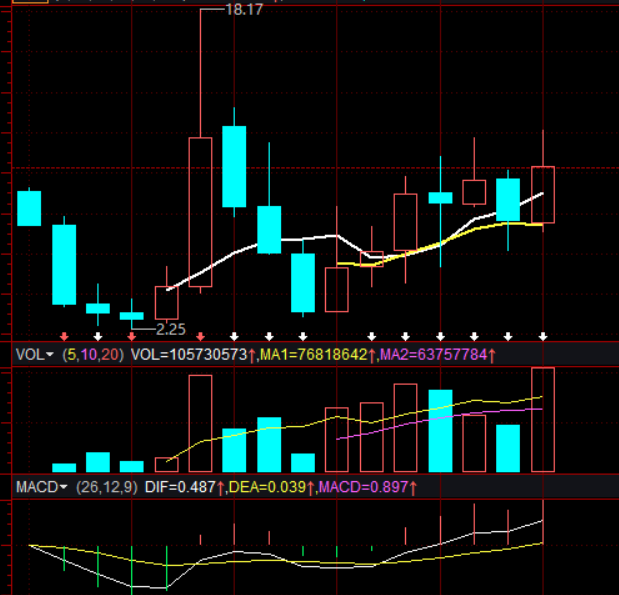Screen dimensions: 619x595
Task: Click the VOL parameters (5,10,20)
Action: [x=94, y=354]
